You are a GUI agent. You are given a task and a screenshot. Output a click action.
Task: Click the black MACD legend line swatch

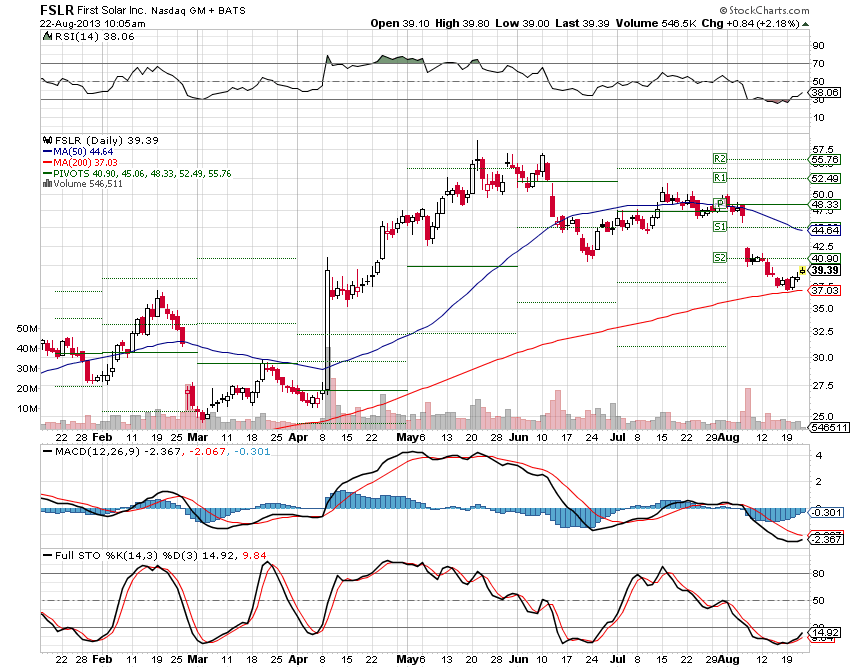[47, 452]
